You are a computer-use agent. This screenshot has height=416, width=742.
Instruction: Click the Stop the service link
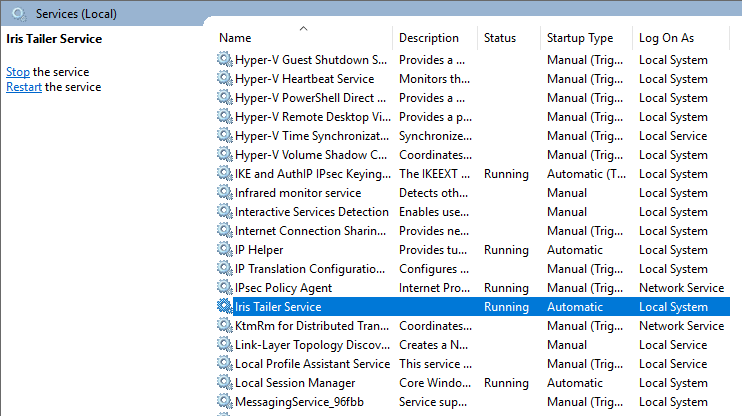(17, 72)
